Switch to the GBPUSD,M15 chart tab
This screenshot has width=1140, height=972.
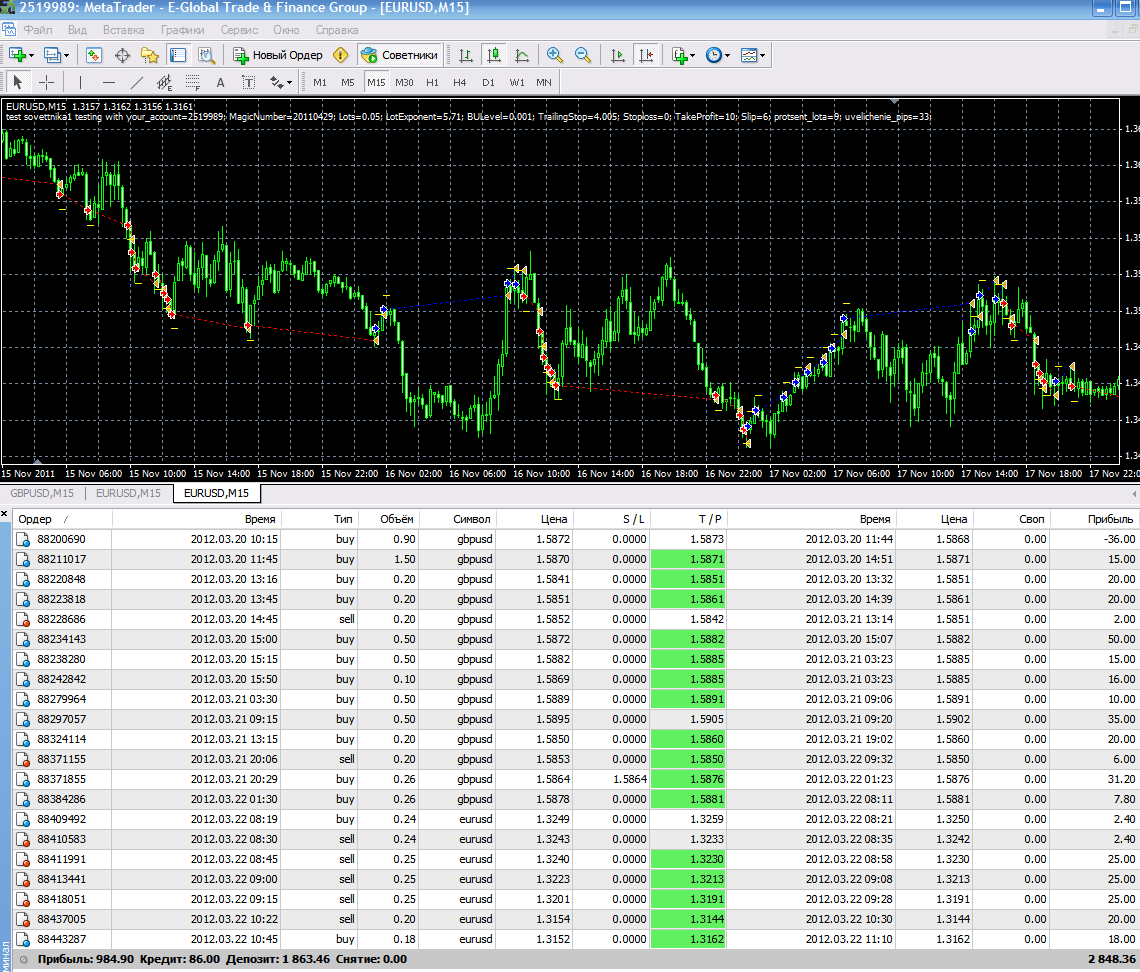pyautogui.click(x=42, y=493)
